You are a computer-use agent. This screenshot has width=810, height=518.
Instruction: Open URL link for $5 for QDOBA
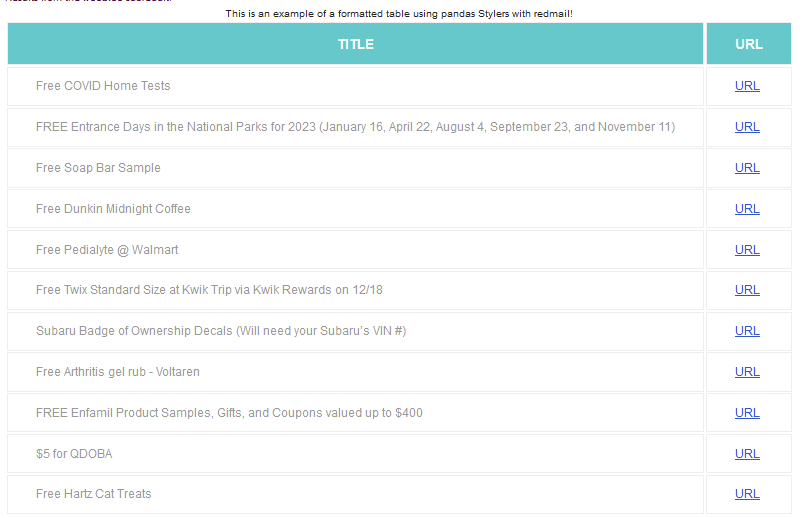pyautogui.click(x=747, y=453)
